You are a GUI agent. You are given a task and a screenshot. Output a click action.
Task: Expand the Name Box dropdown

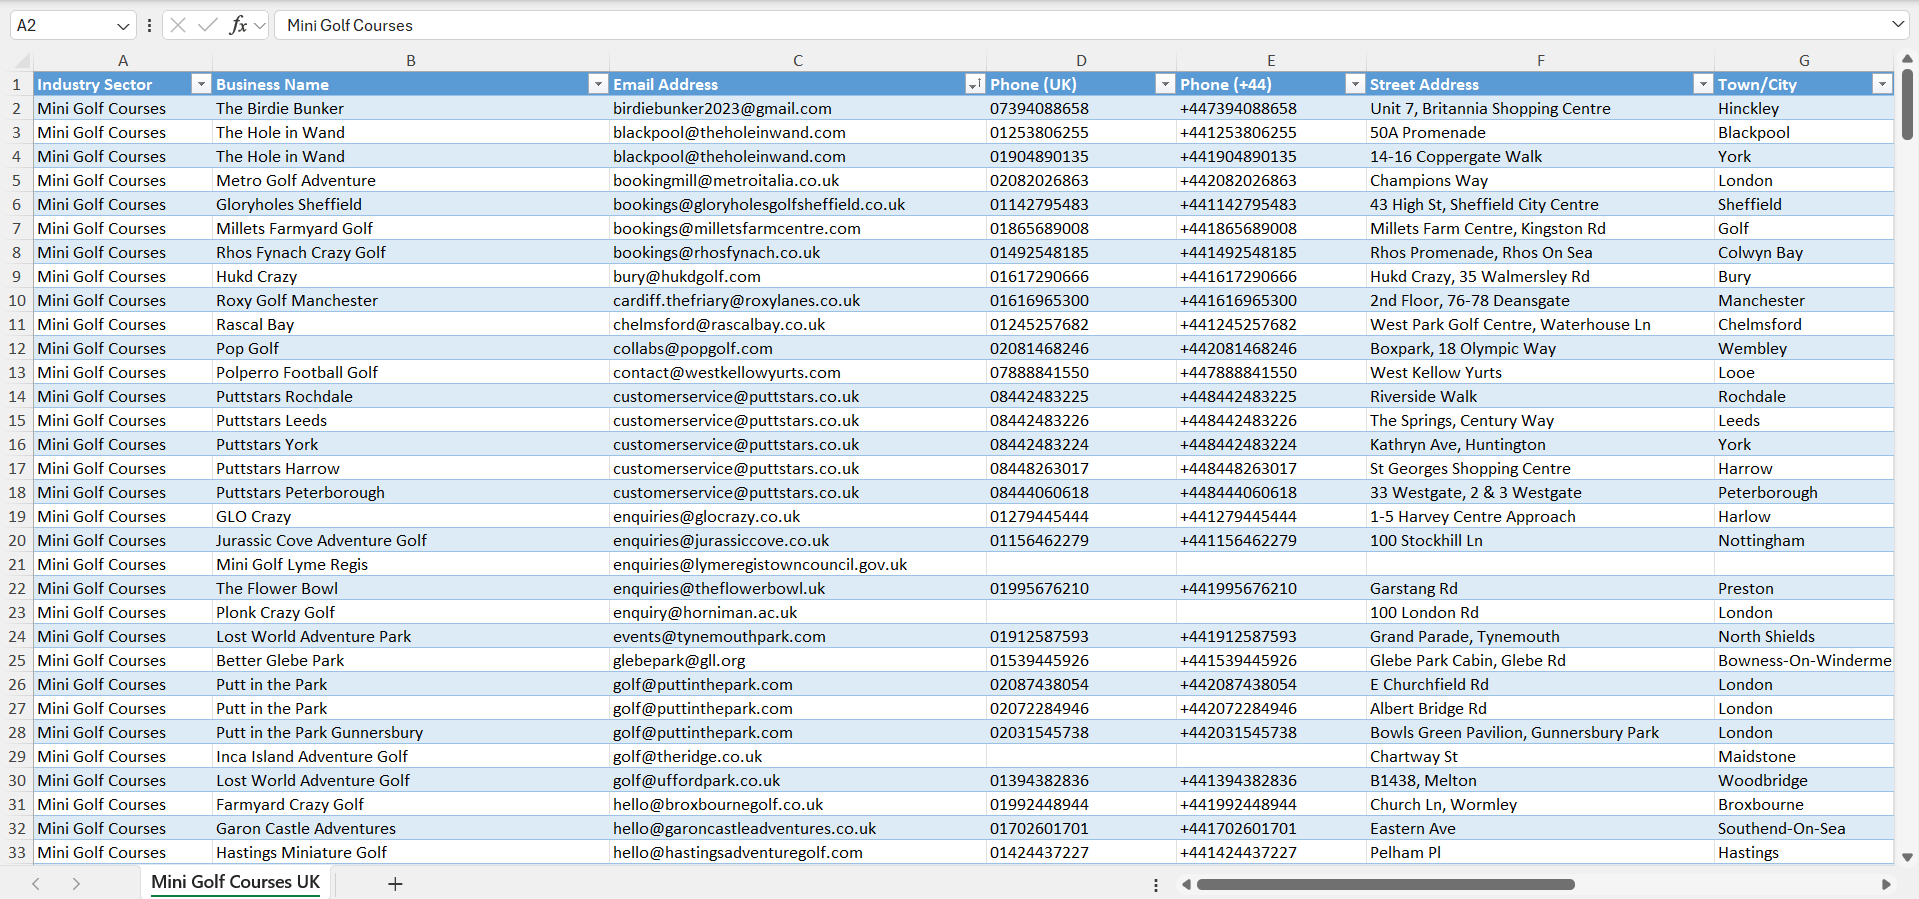tap(123, 26)
